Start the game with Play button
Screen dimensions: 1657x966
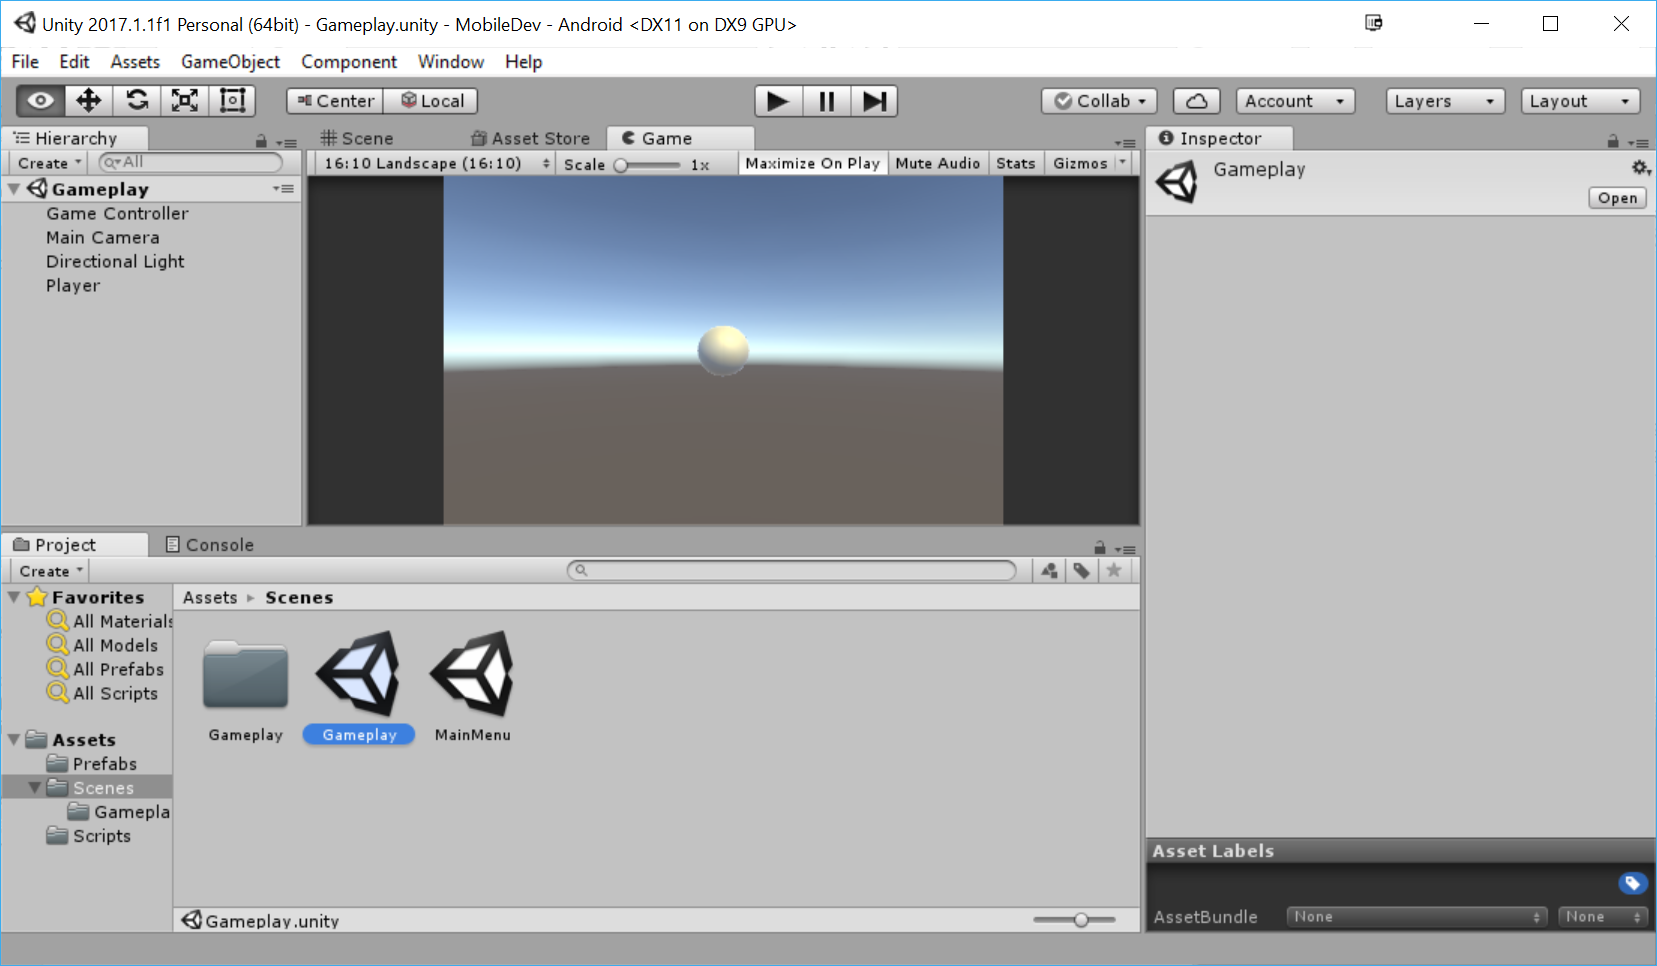click(778, 101)
